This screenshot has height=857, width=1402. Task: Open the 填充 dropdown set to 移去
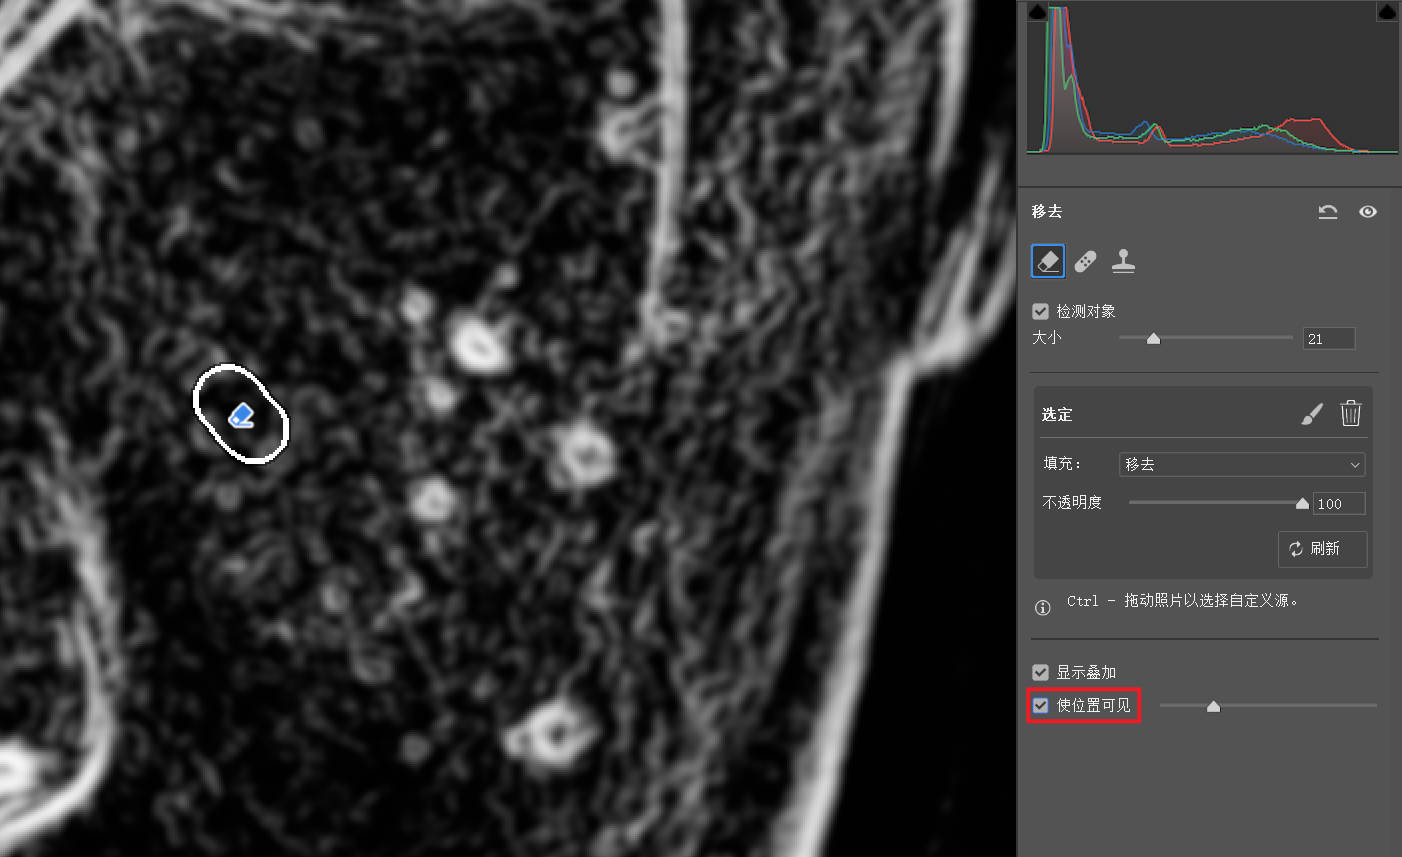click(x=1242, y=464)
